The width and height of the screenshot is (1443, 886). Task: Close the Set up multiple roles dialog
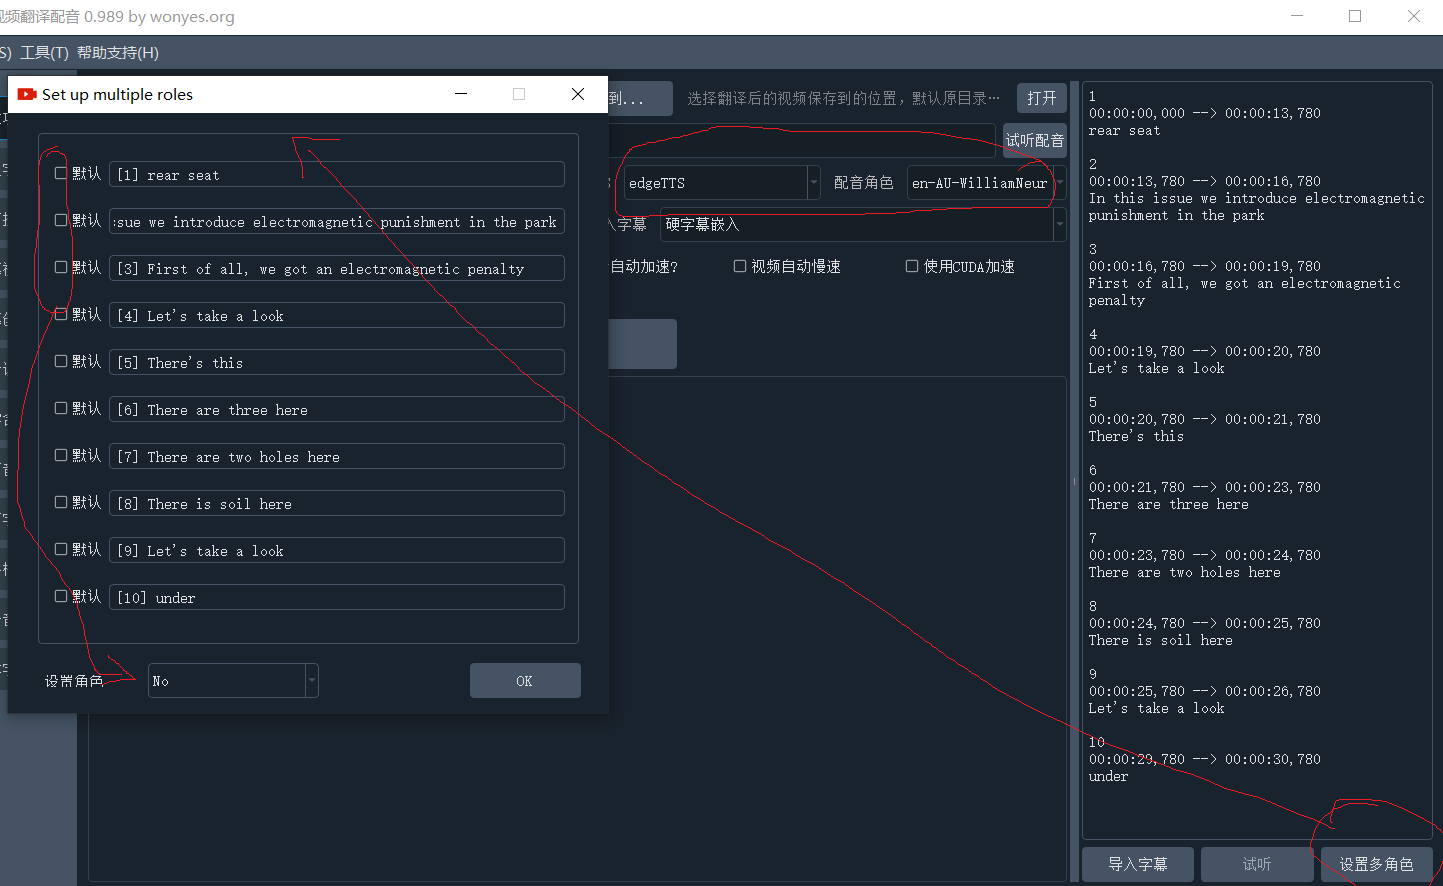[578, 94]
